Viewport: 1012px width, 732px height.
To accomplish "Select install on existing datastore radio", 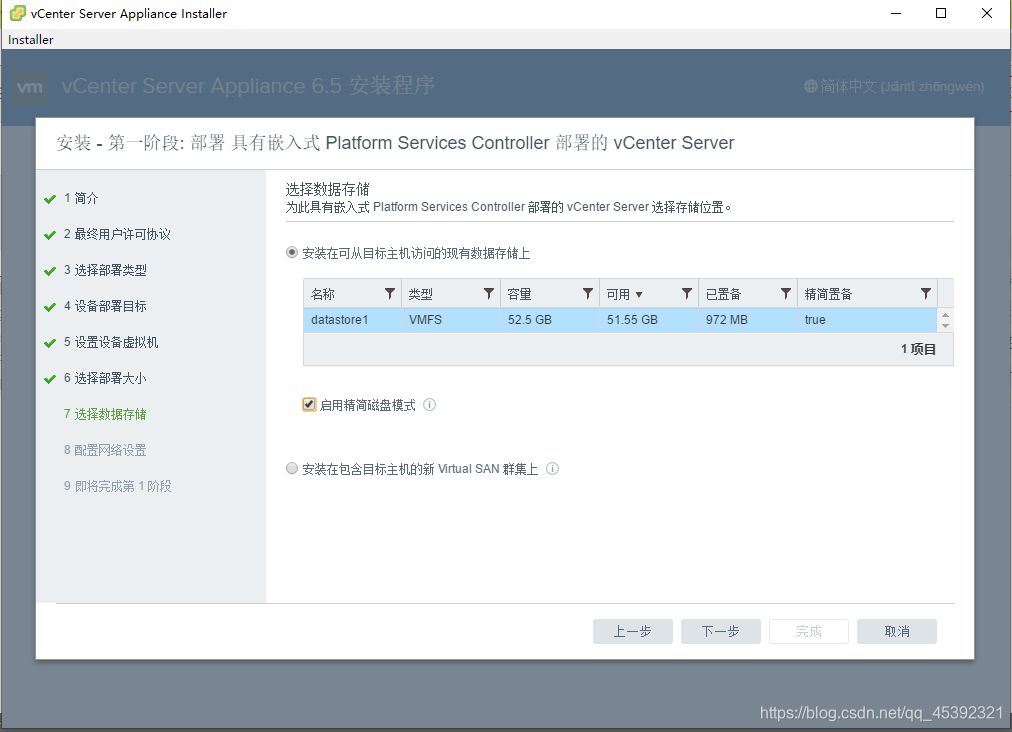I will tap(292, 252).
